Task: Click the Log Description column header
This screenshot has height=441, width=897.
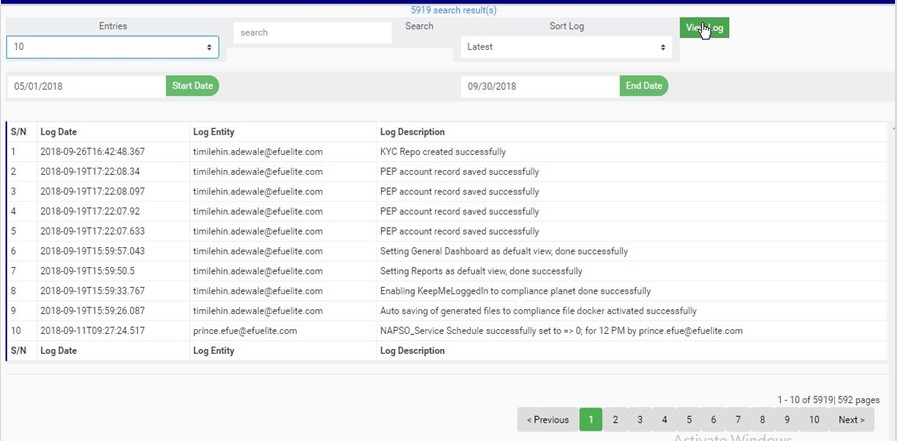Action: (412, 132)
